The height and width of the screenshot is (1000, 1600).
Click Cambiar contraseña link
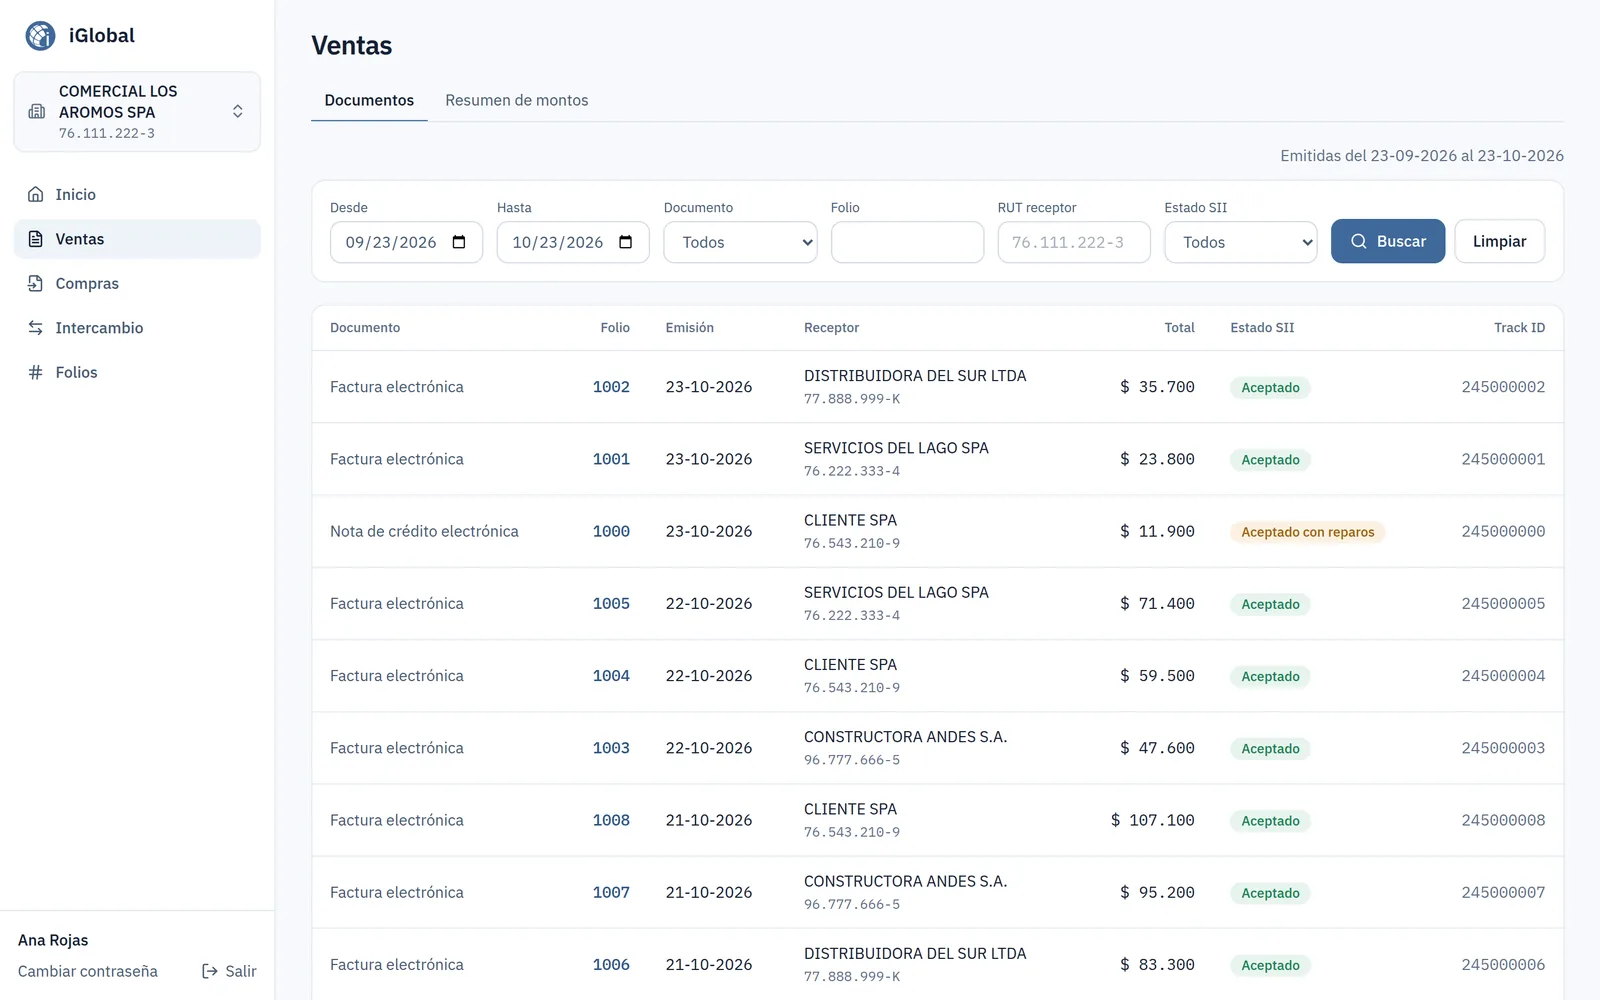click(x=88, y=971)
